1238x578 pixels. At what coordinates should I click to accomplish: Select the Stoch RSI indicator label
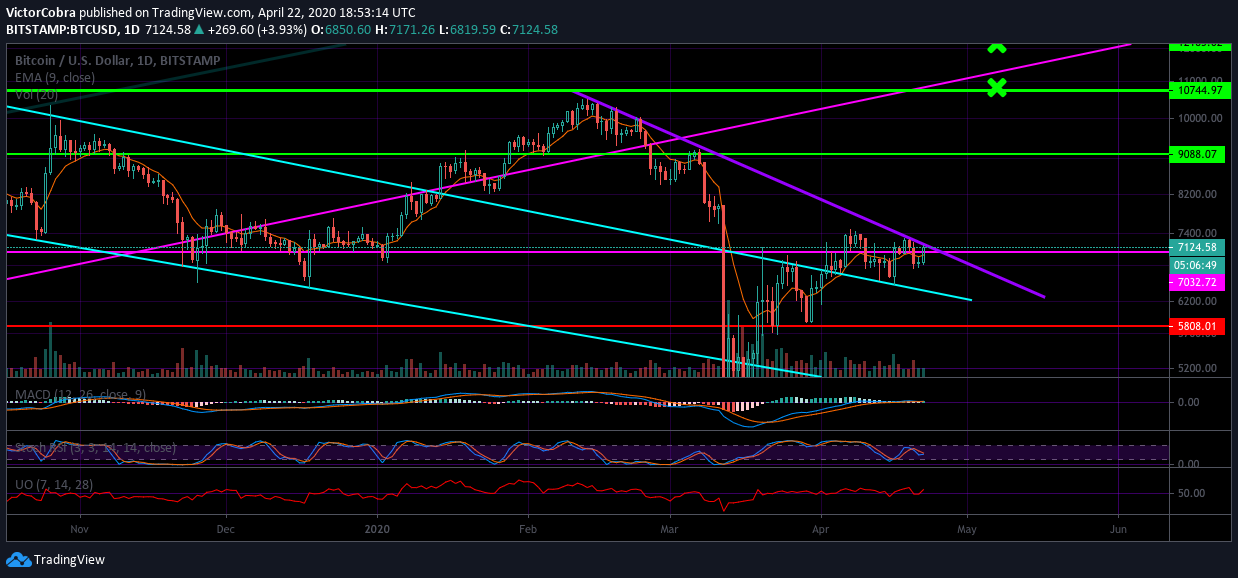coord(95,448)
